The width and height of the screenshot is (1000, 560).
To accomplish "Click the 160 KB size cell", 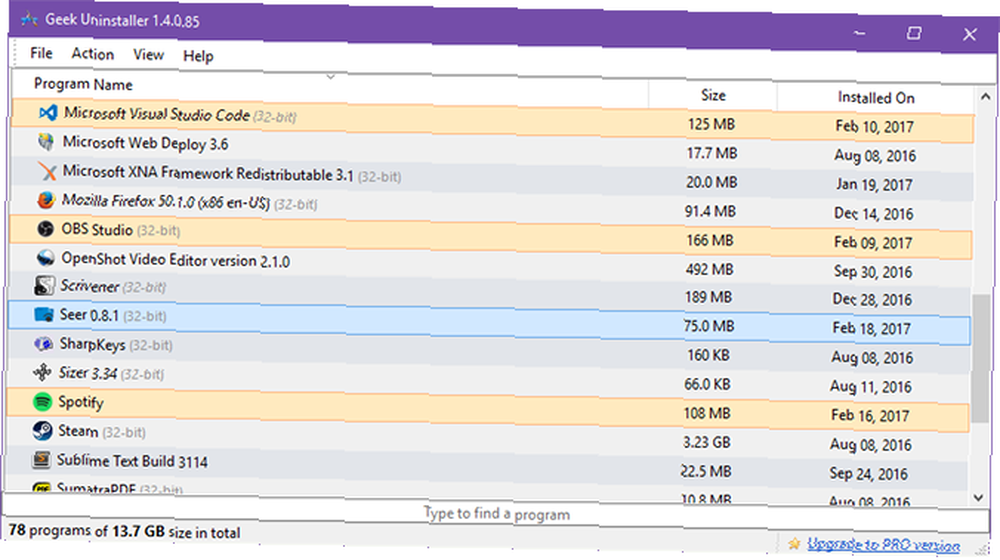I will point(708,355).
